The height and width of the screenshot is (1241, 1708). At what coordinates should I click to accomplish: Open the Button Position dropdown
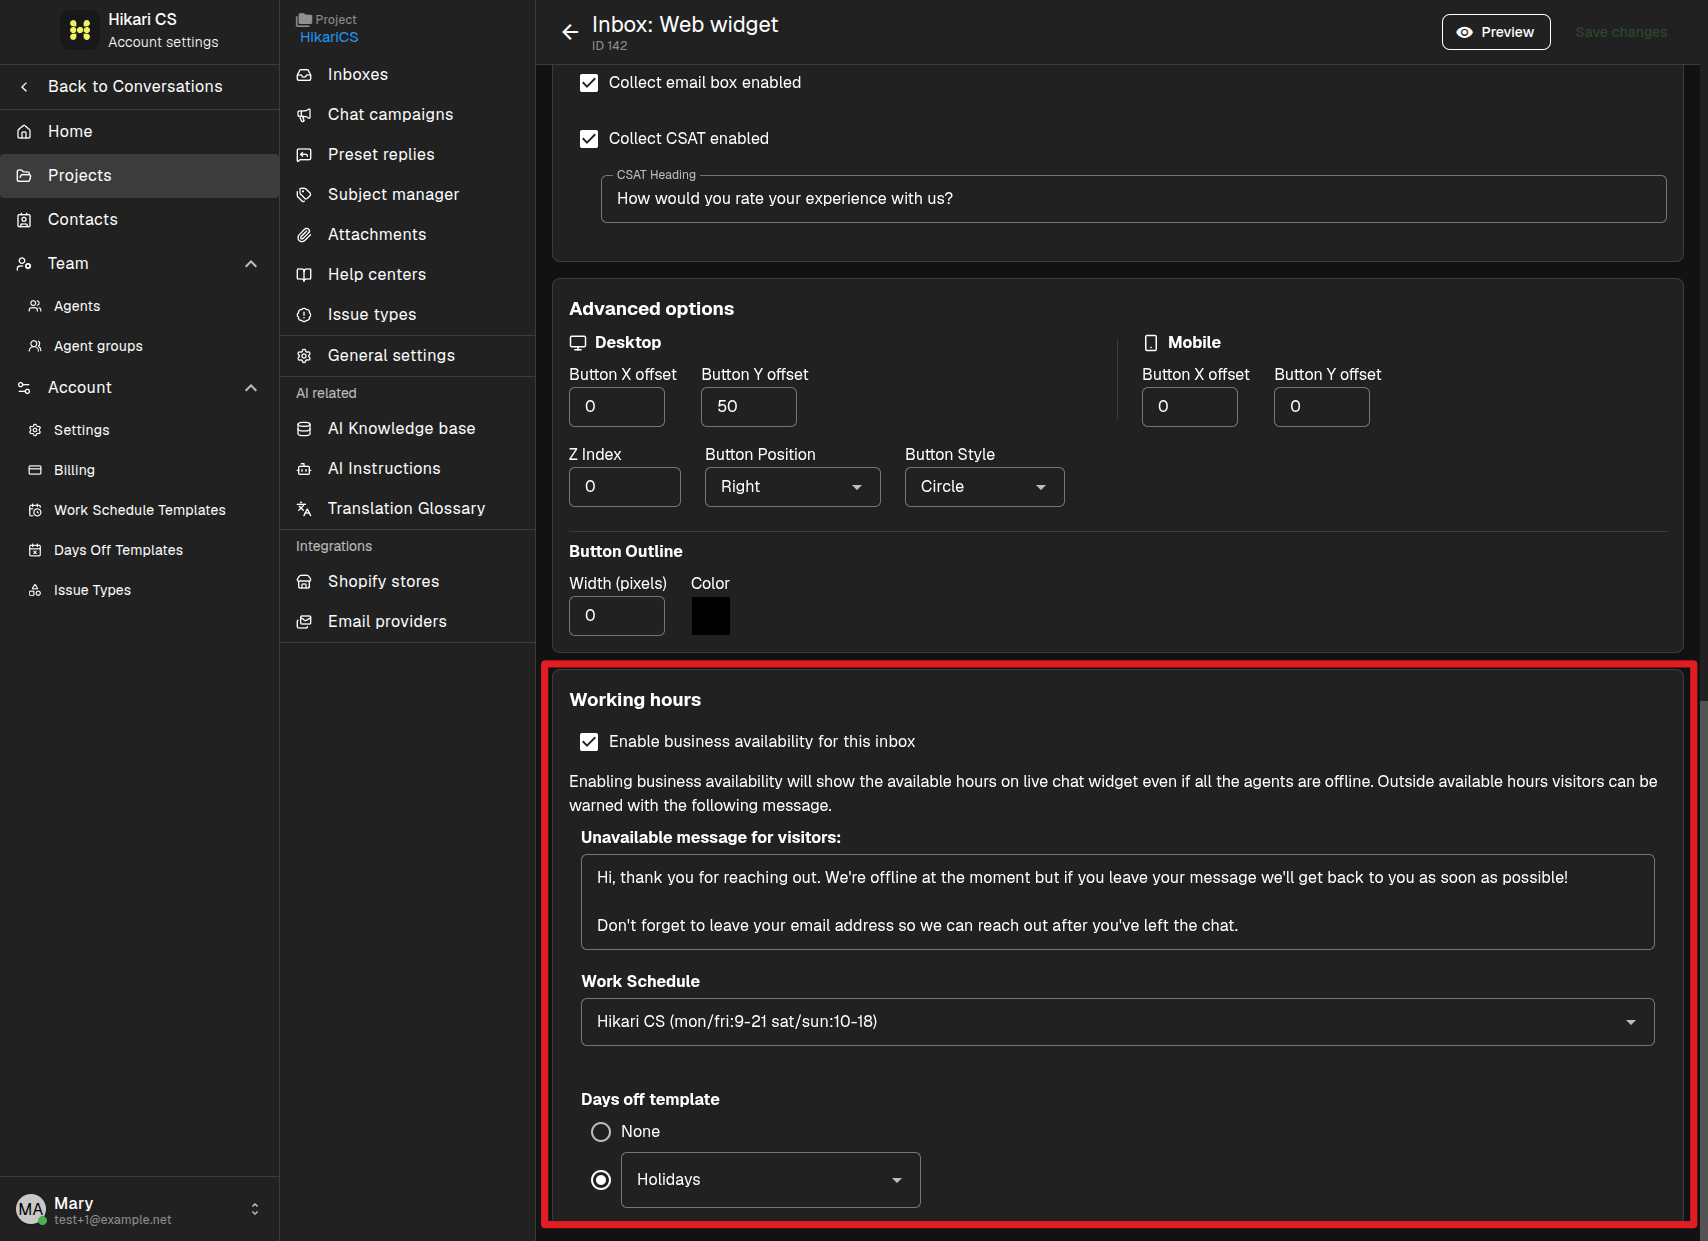coord(792,487)
